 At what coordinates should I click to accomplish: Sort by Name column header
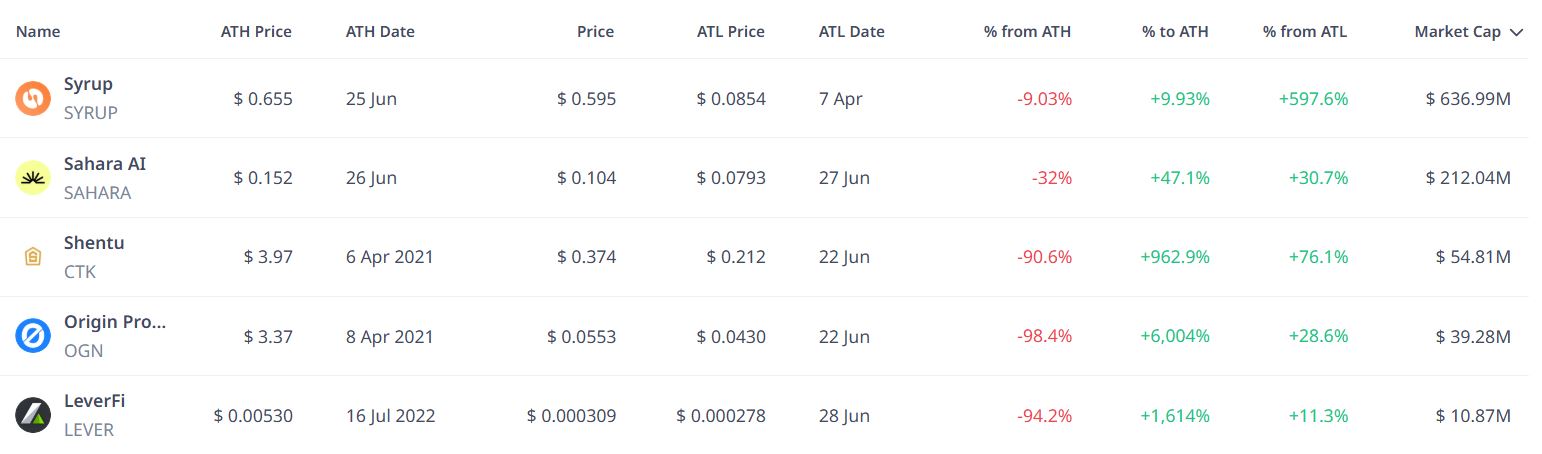(x=38, y=32)
